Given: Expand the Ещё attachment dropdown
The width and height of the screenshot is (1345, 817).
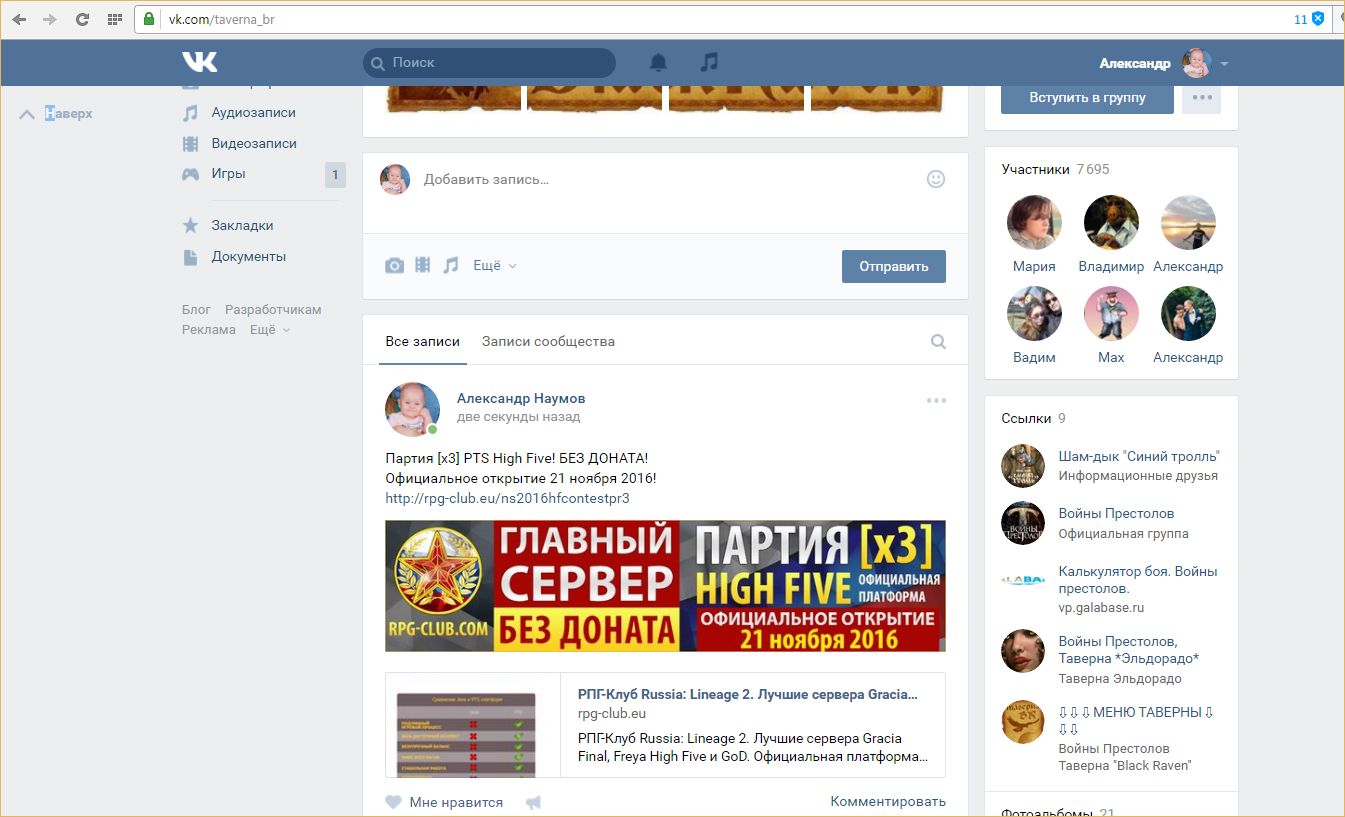Looking at the screenshot, I should (x=495, y=266).
